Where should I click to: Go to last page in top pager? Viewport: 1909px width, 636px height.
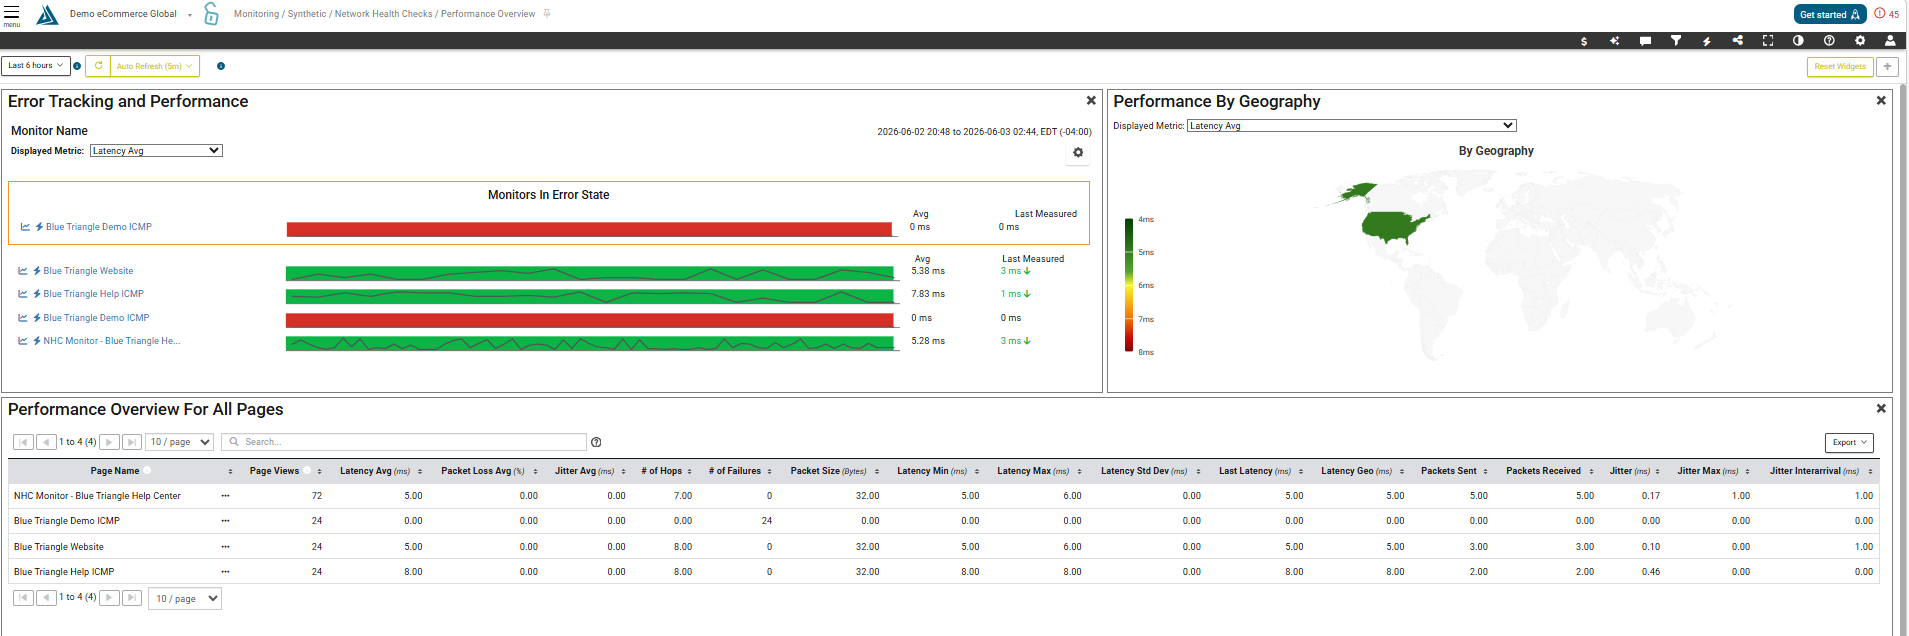pyautogui.click(x=132, y=442)
